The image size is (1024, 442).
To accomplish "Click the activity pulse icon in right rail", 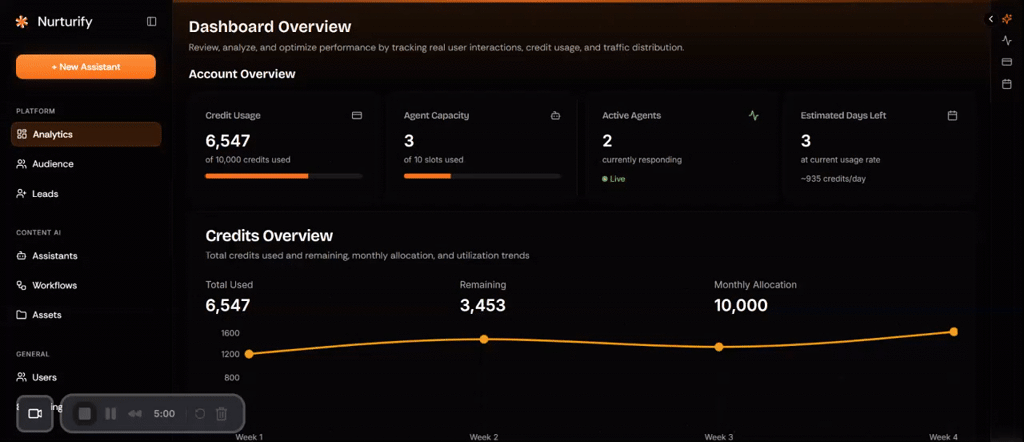I will click(1006, 40).
